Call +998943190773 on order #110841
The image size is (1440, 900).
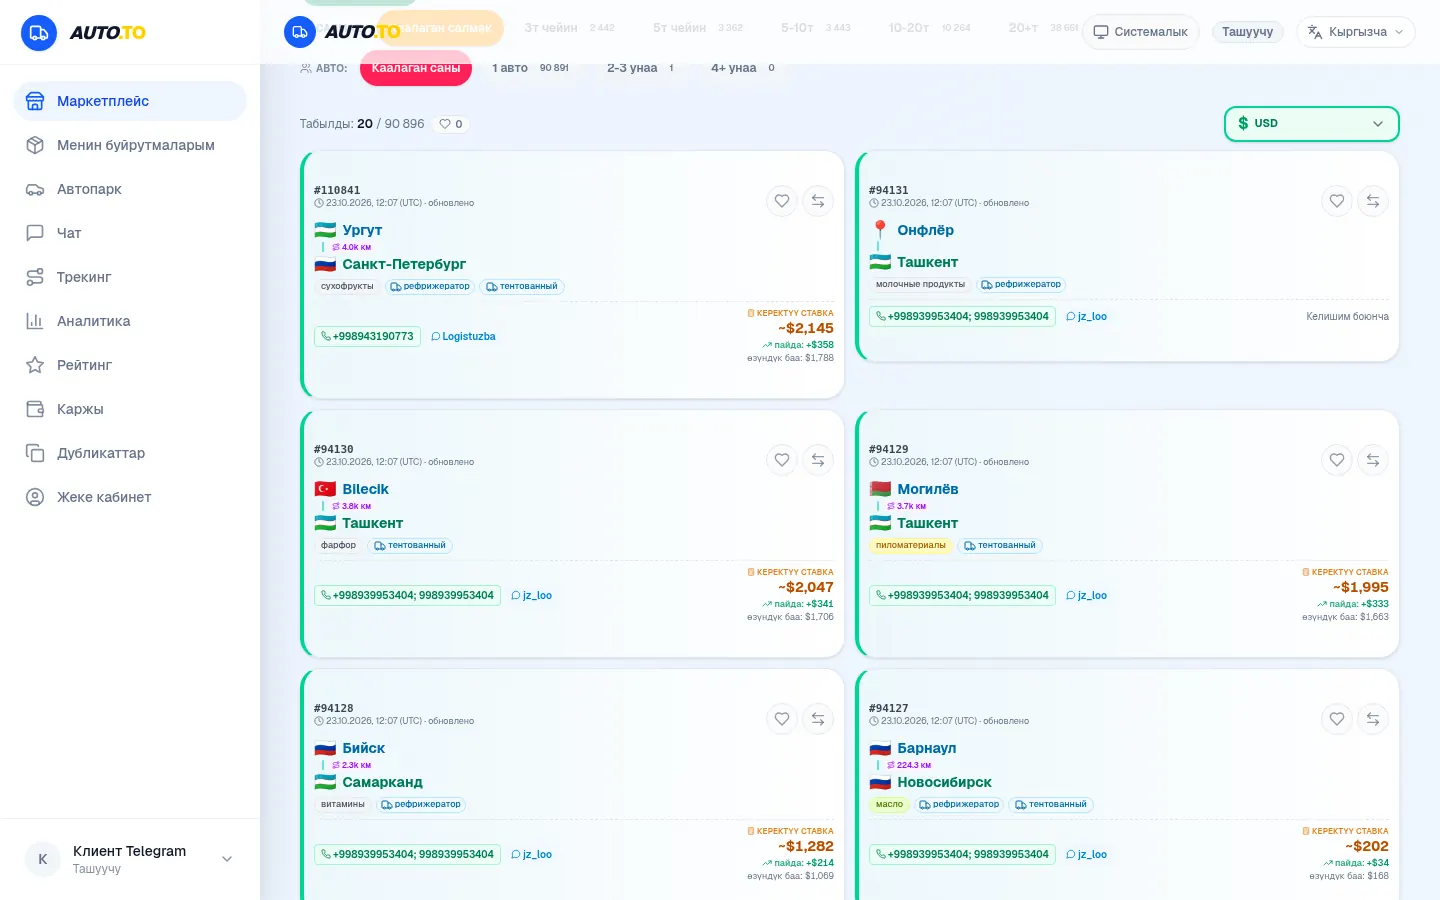point(367,336)
